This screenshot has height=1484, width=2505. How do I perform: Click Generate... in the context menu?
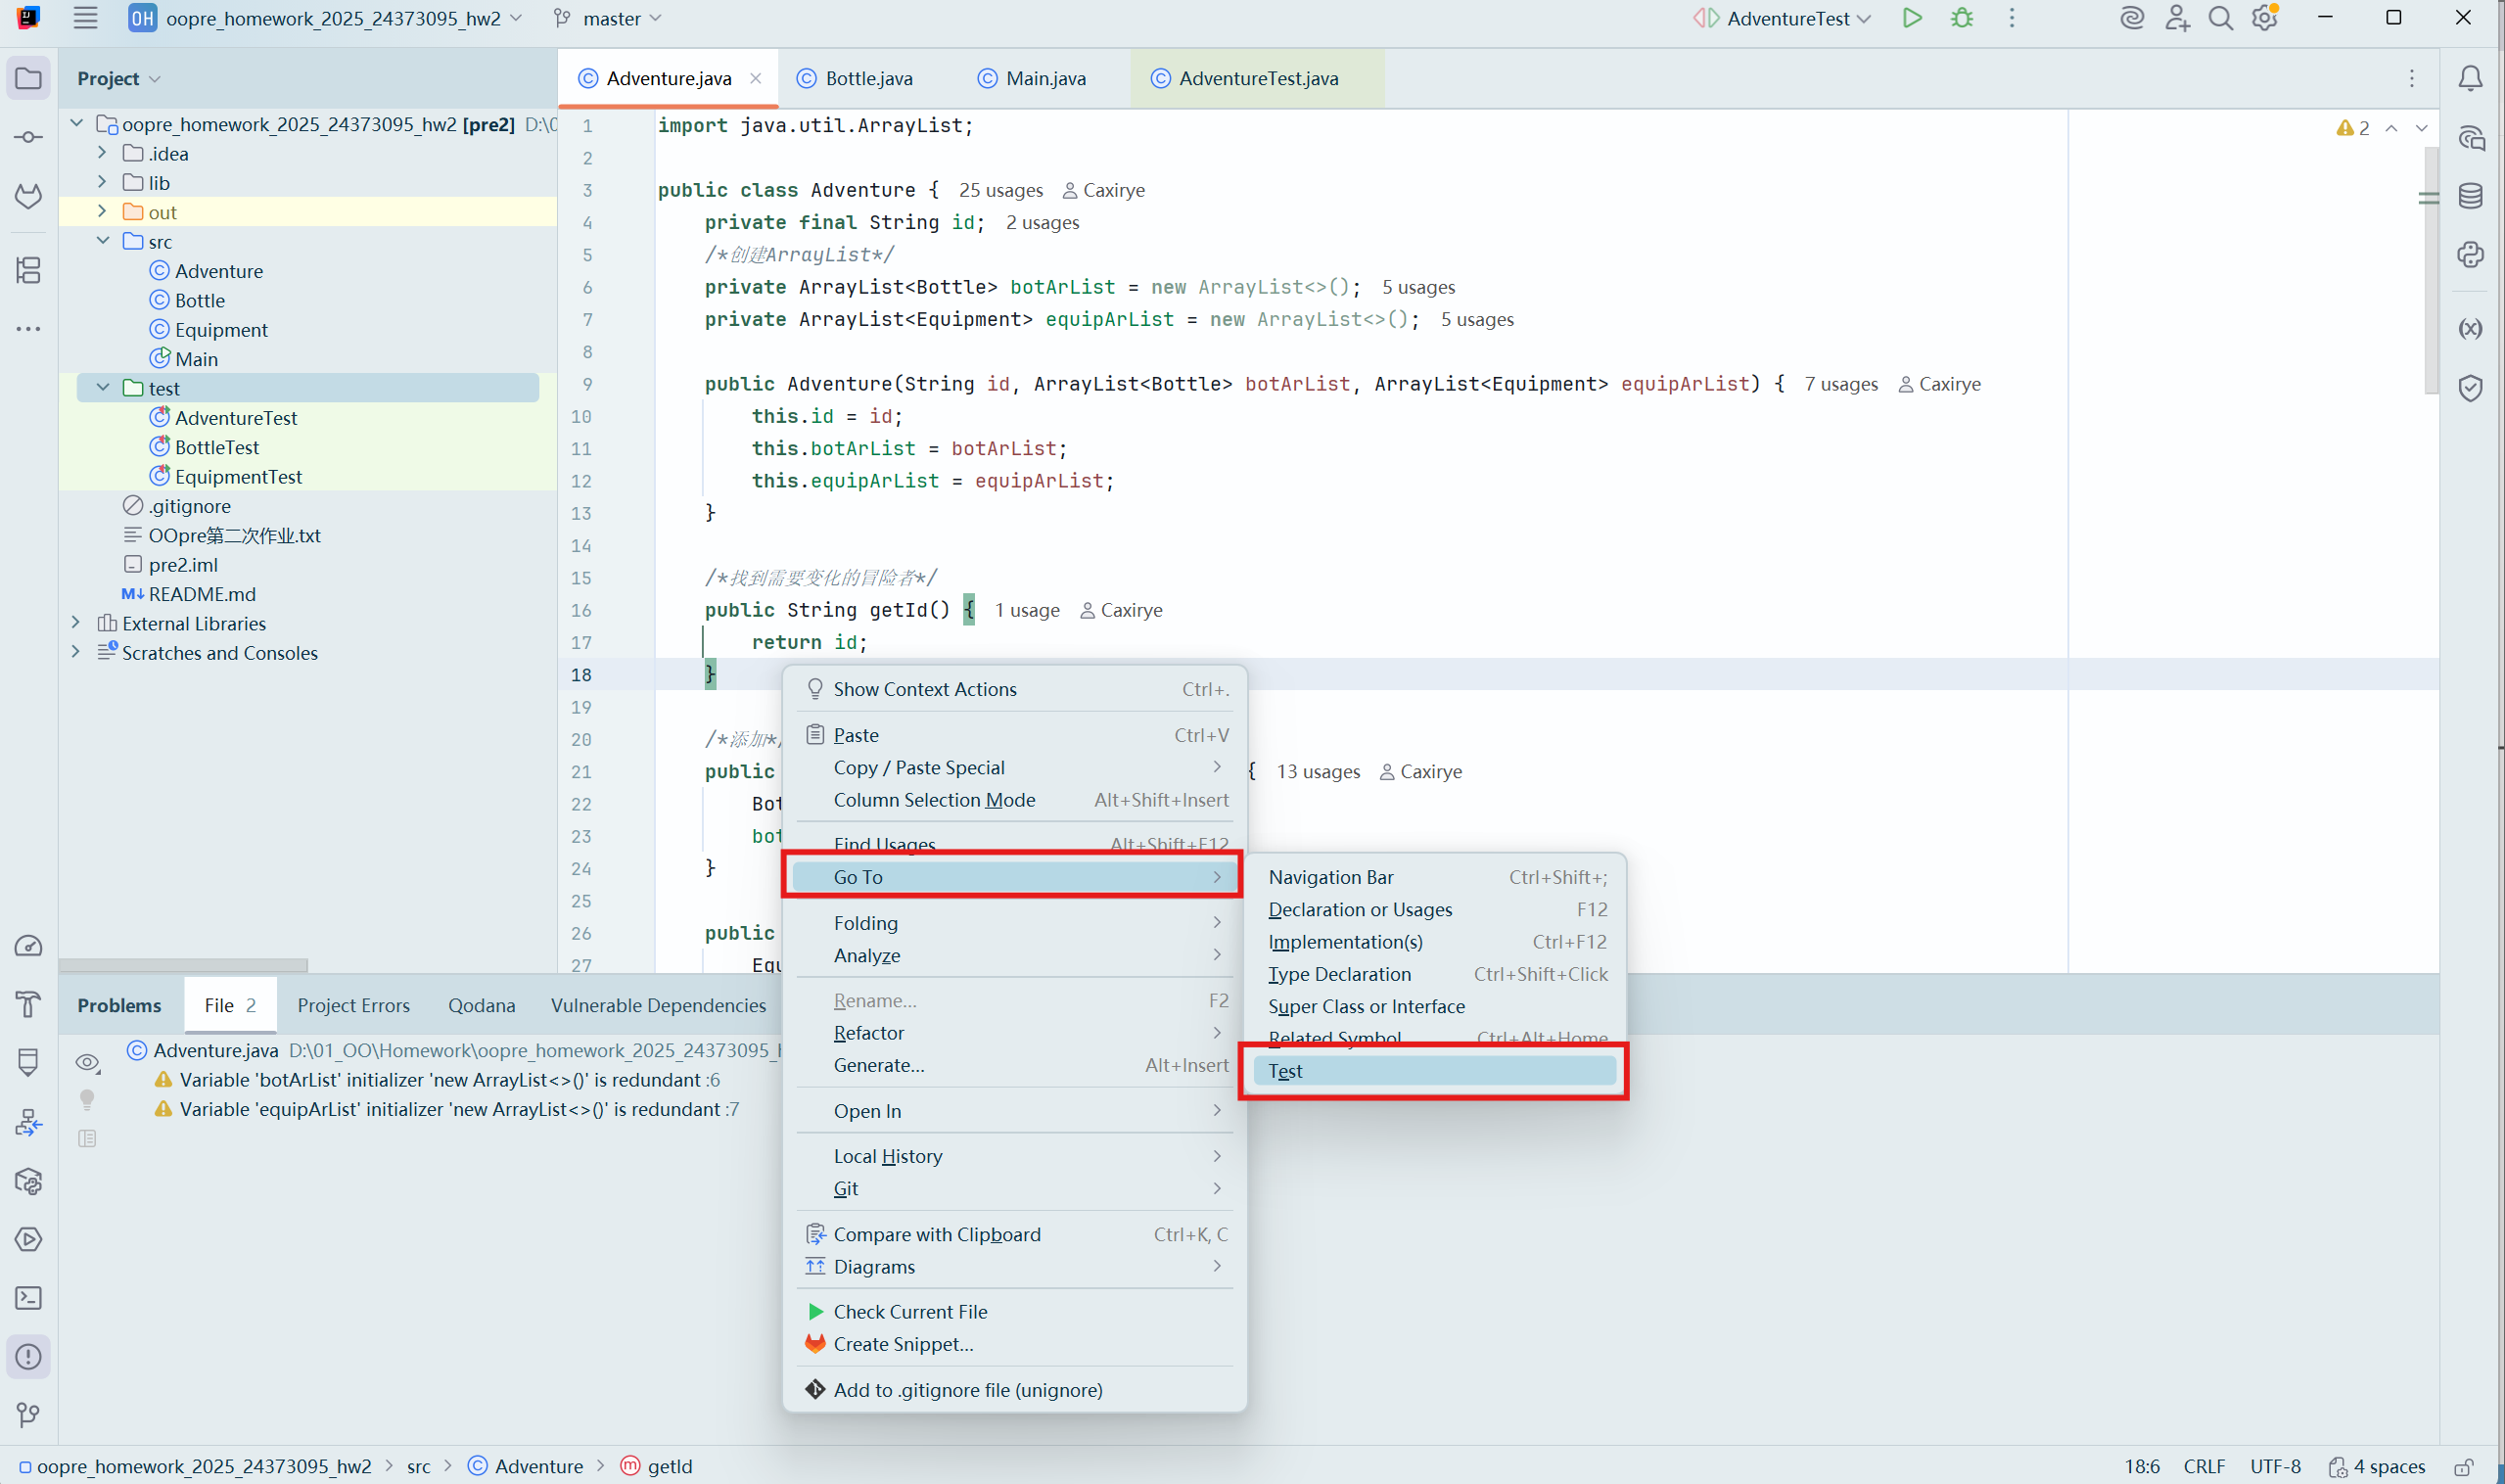pos(878,1065)
